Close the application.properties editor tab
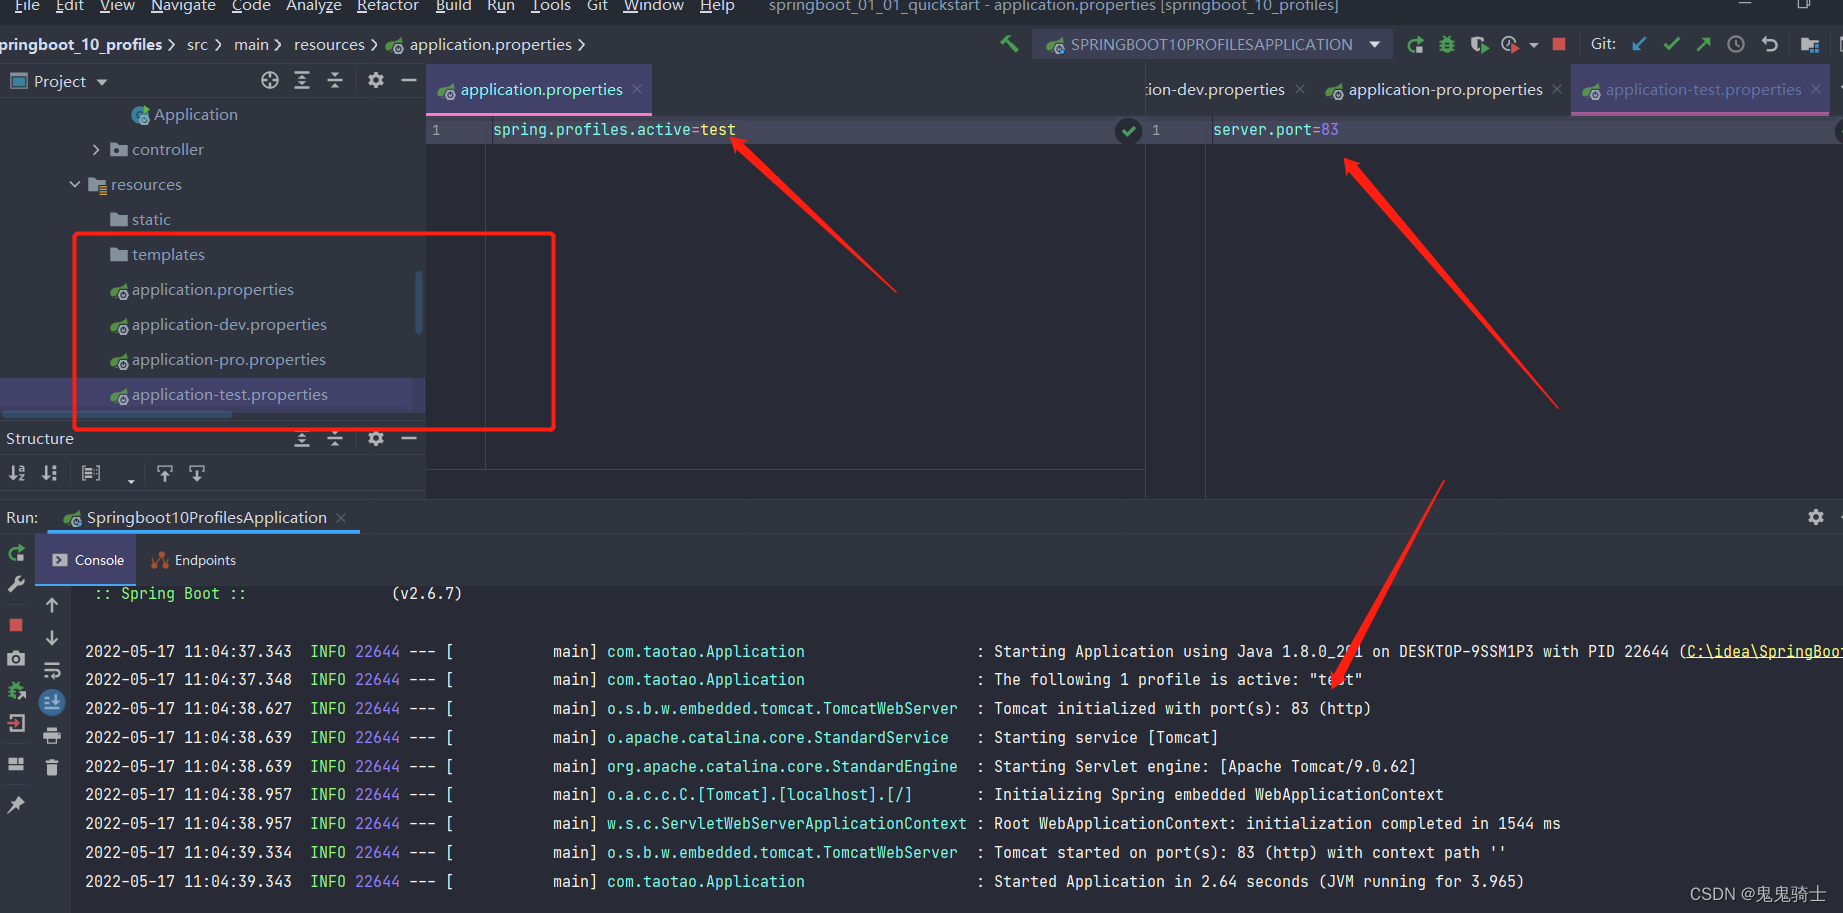1843x913 pixels. point(637,89)
